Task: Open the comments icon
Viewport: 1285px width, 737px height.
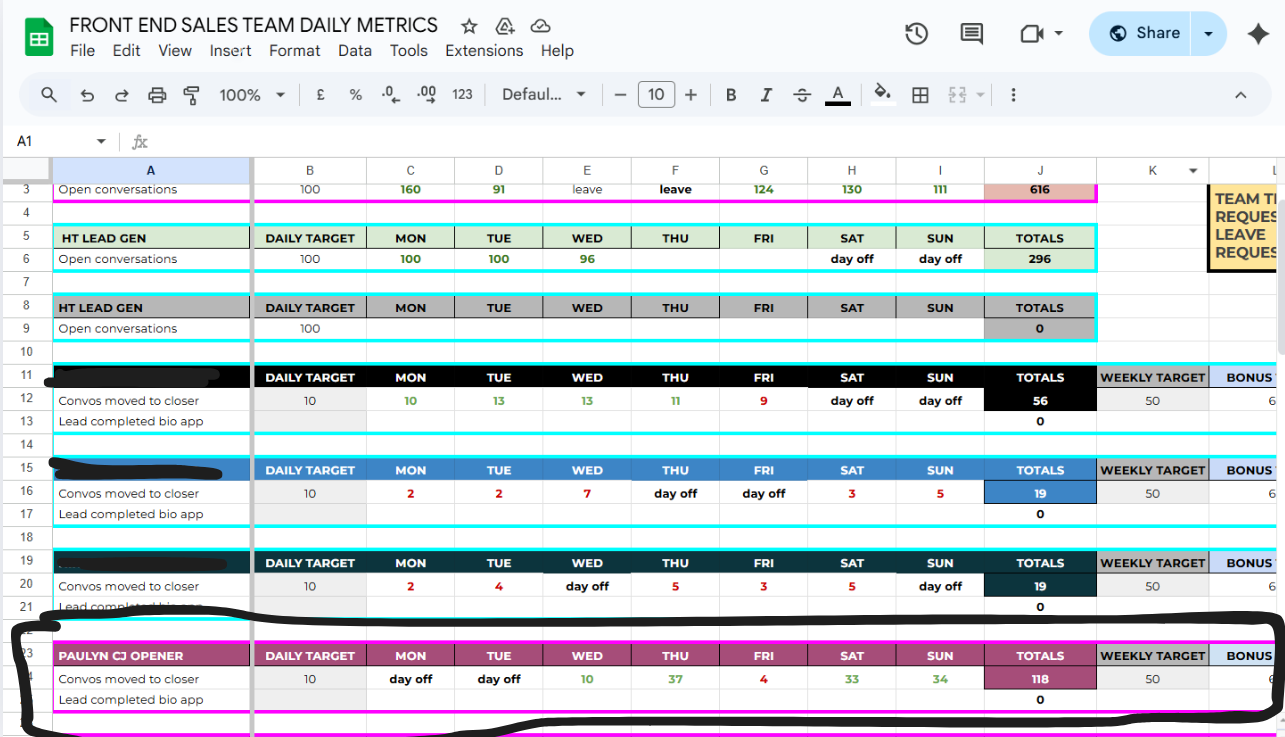Action: pos(971,34)
